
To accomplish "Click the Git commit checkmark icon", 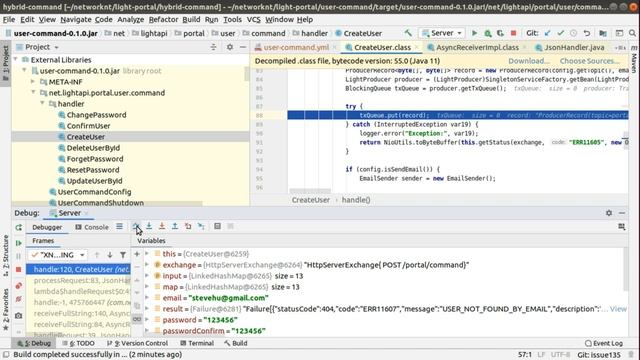I will tap(560, 33).
